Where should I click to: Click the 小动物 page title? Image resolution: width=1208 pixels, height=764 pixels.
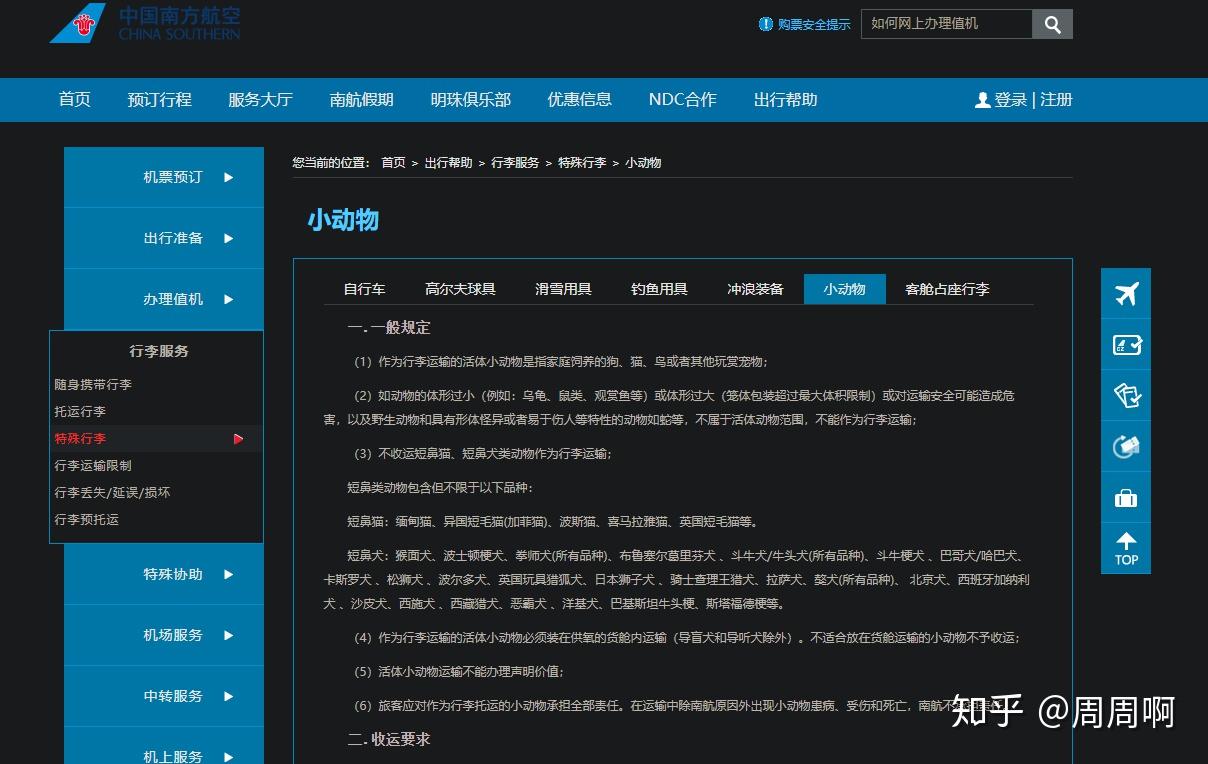(343, 220)
